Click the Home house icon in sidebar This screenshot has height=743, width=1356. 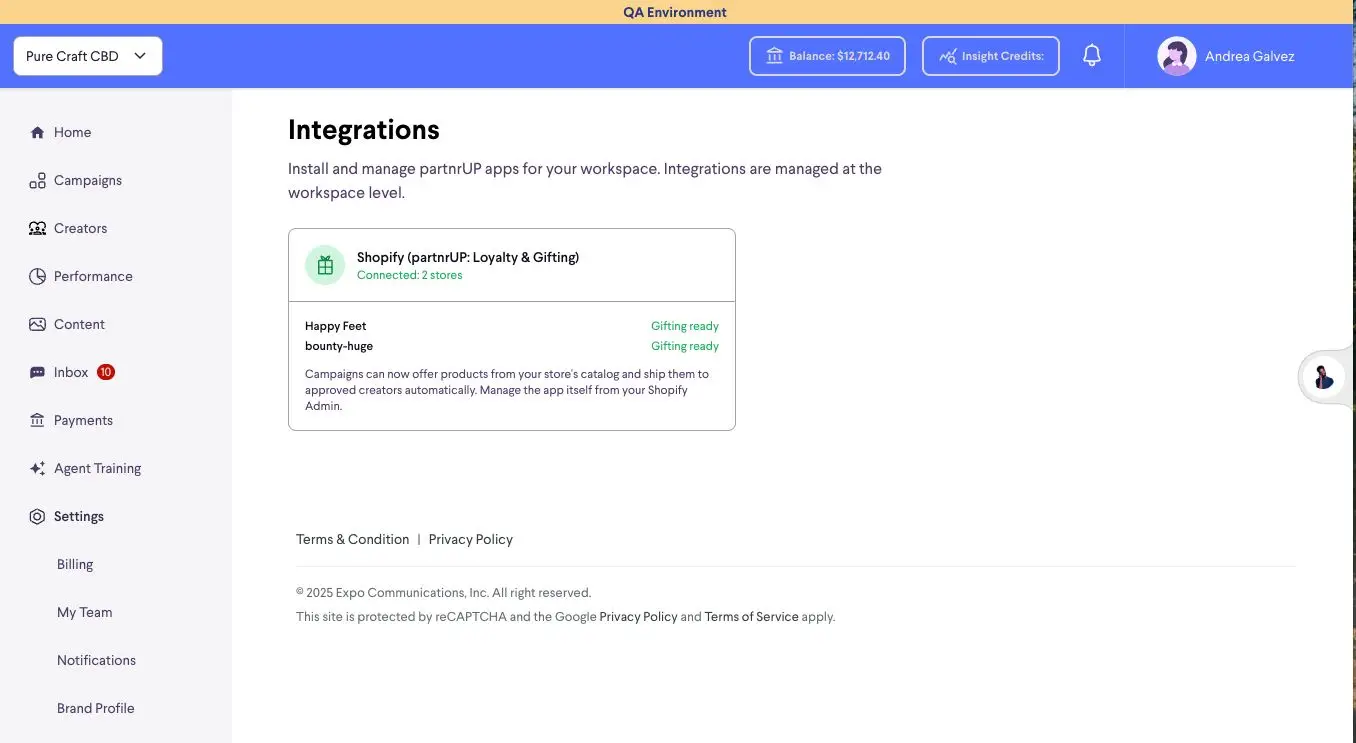click(x=37, y=132)
